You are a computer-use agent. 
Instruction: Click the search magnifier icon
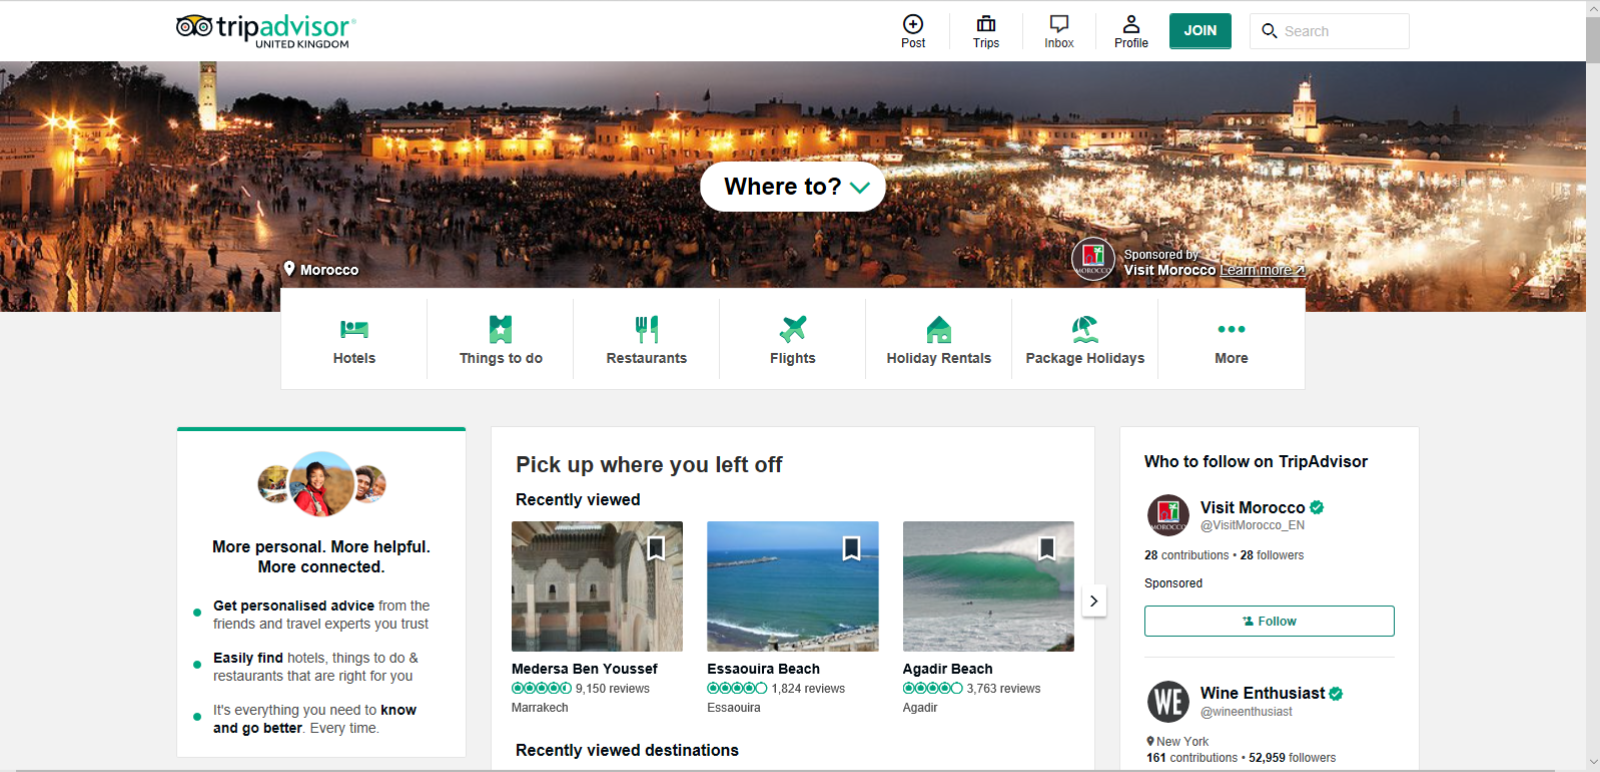coord(1269,31)
